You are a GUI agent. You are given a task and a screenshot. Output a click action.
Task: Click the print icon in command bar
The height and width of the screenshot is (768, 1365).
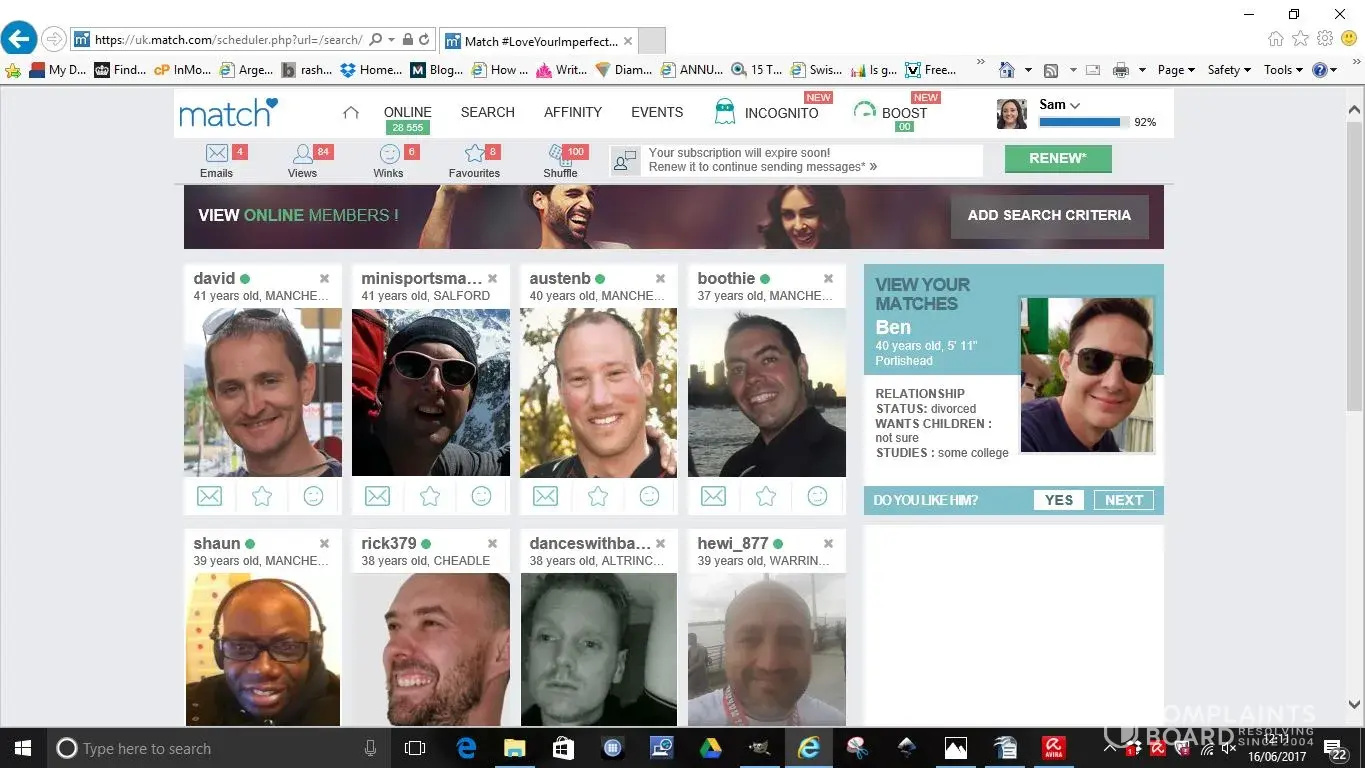(1120, 70)
